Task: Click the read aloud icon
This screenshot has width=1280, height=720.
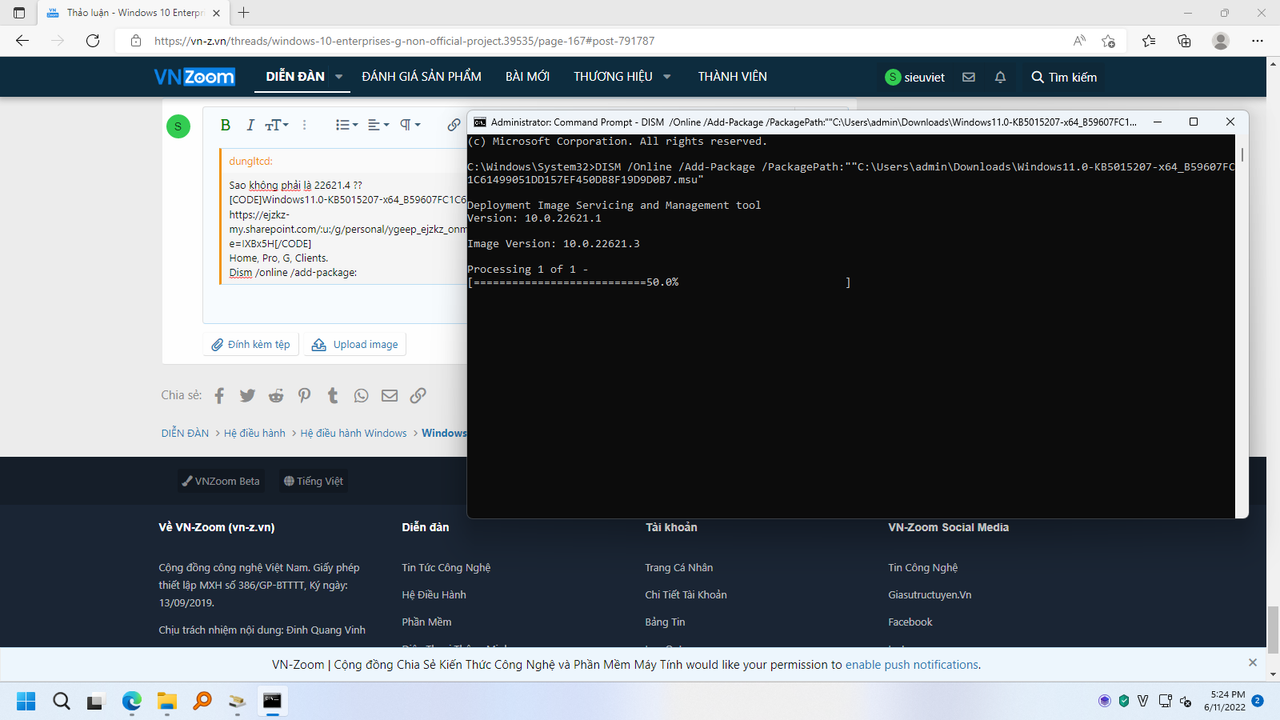Action: (1079, 41)
